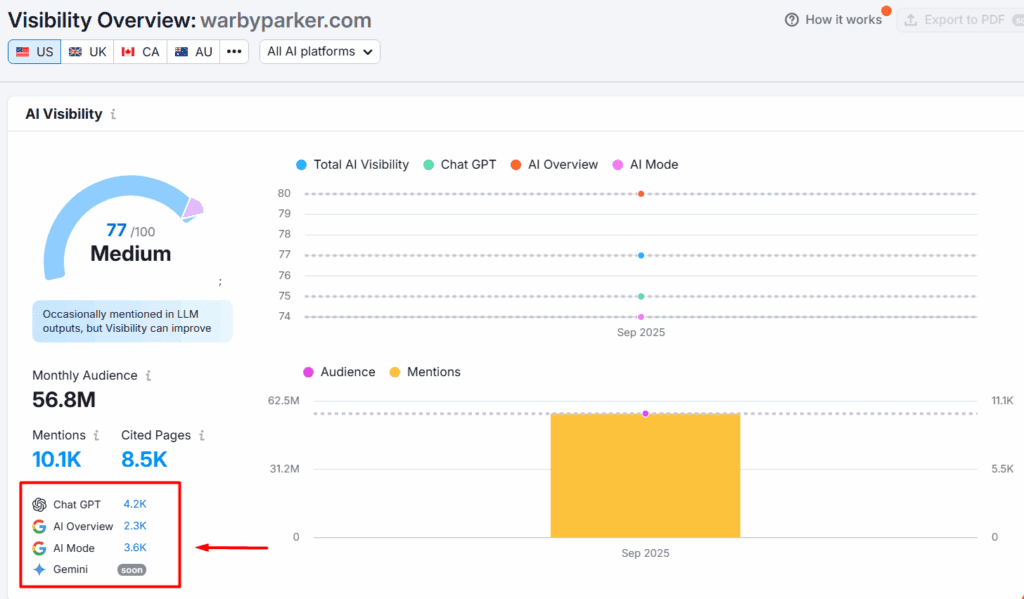Click the Google icon beside AI Mode
Image resolution: width=1024 pixels, height=599 pixels.
click(x=39, y=547)
